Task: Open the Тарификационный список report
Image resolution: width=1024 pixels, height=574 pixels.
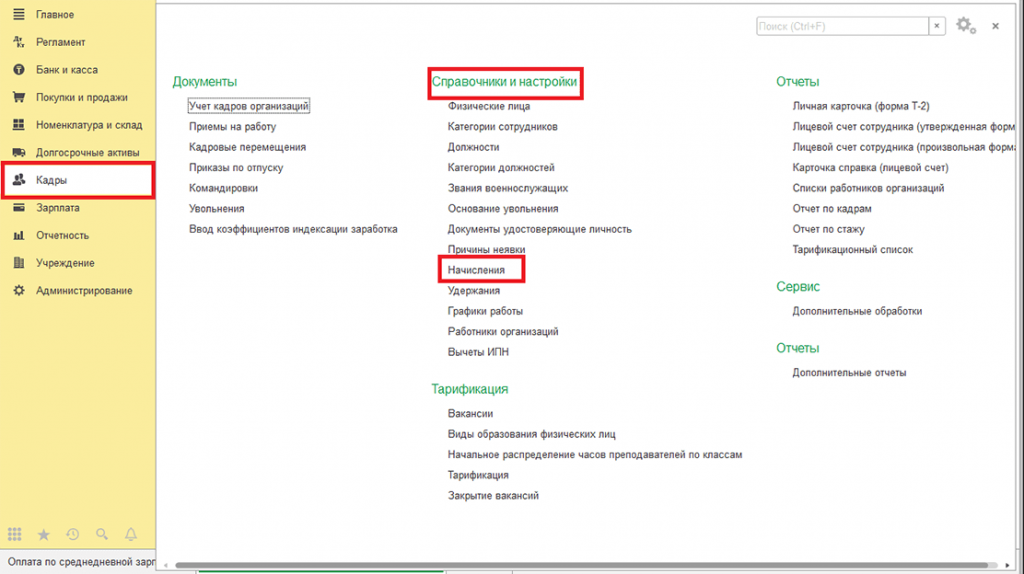Action: pyautogui.click(x=852, y=249)
